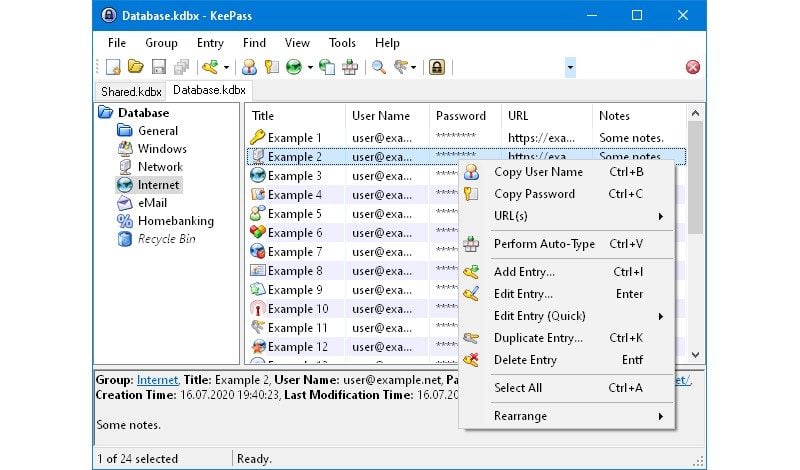Click the red close icon in toolbar
The width and height of the screenshot is (800, 470).
point(692,68)
